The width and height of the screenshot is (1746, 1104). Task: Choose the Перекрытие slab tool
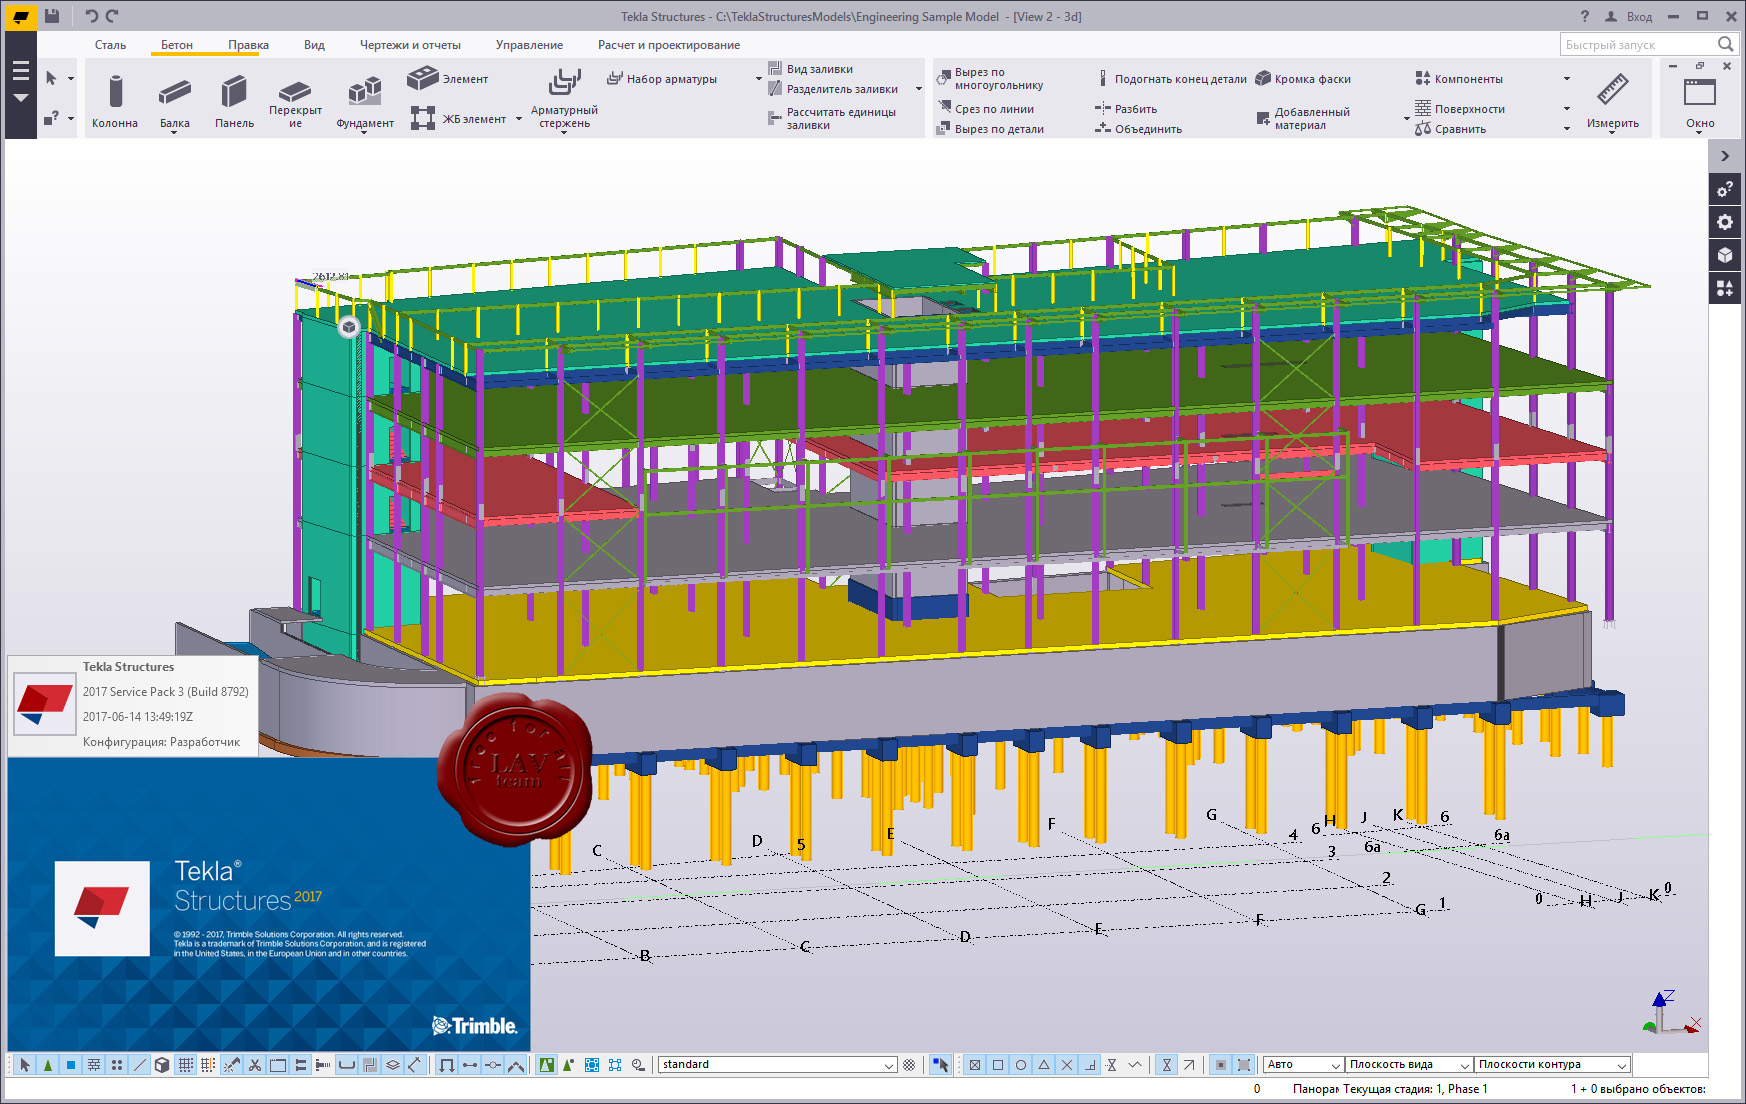pos(295,101)
